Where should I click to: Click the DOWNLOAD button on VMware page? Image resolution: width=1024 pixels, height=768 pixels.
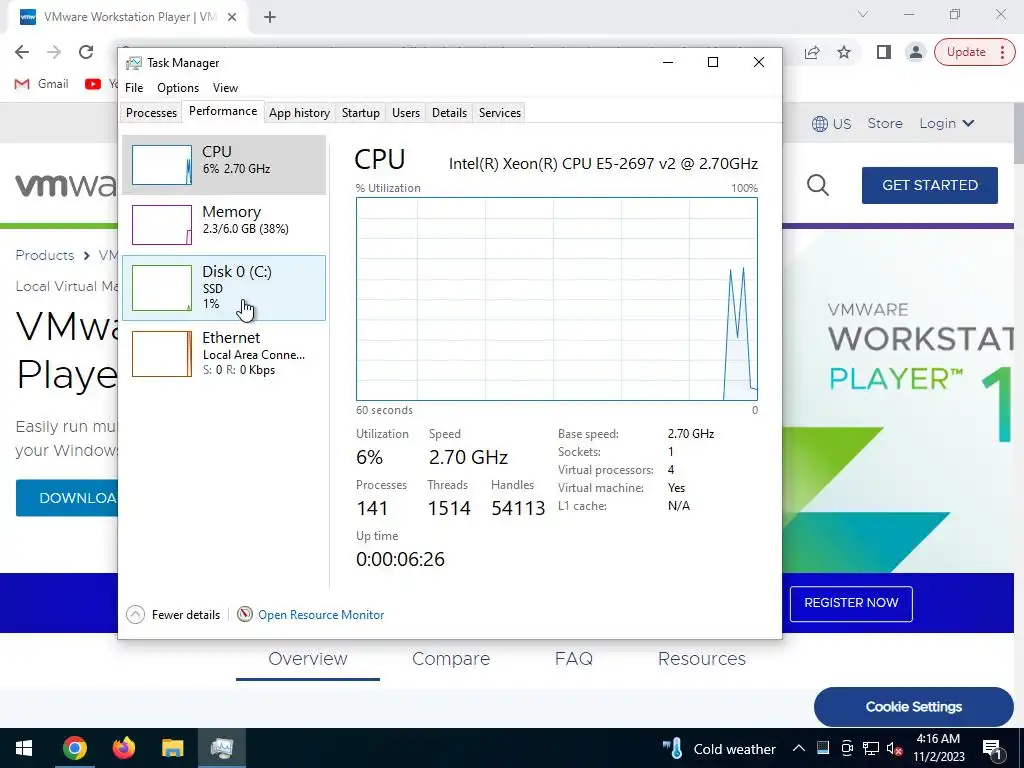tap(67, 498)
